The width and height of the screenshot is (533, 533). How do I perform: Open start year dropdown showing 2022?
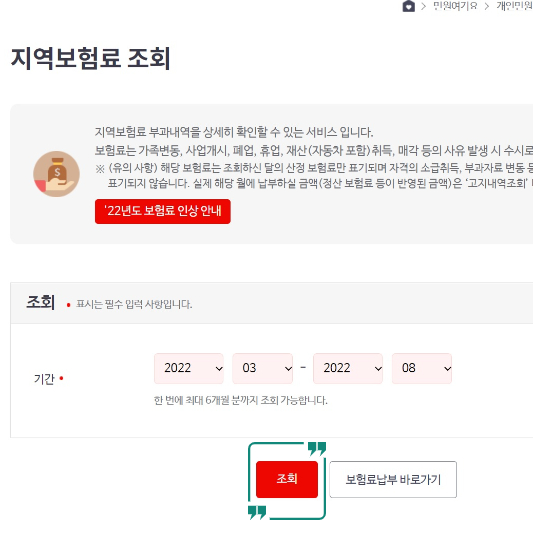(189, 368)
